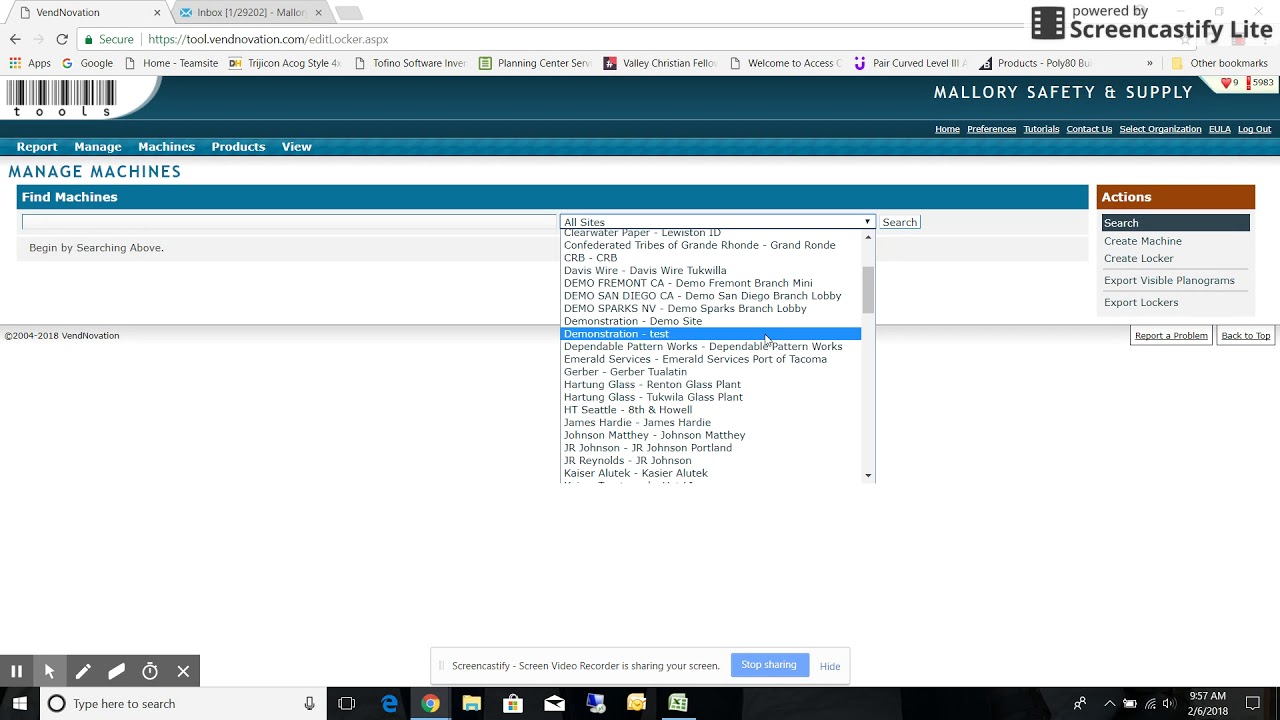The height and width of the screenshot is (720, 1280).
Task: Click the Search button beside the sites dropdown
Action: click(x=899, y=222)
